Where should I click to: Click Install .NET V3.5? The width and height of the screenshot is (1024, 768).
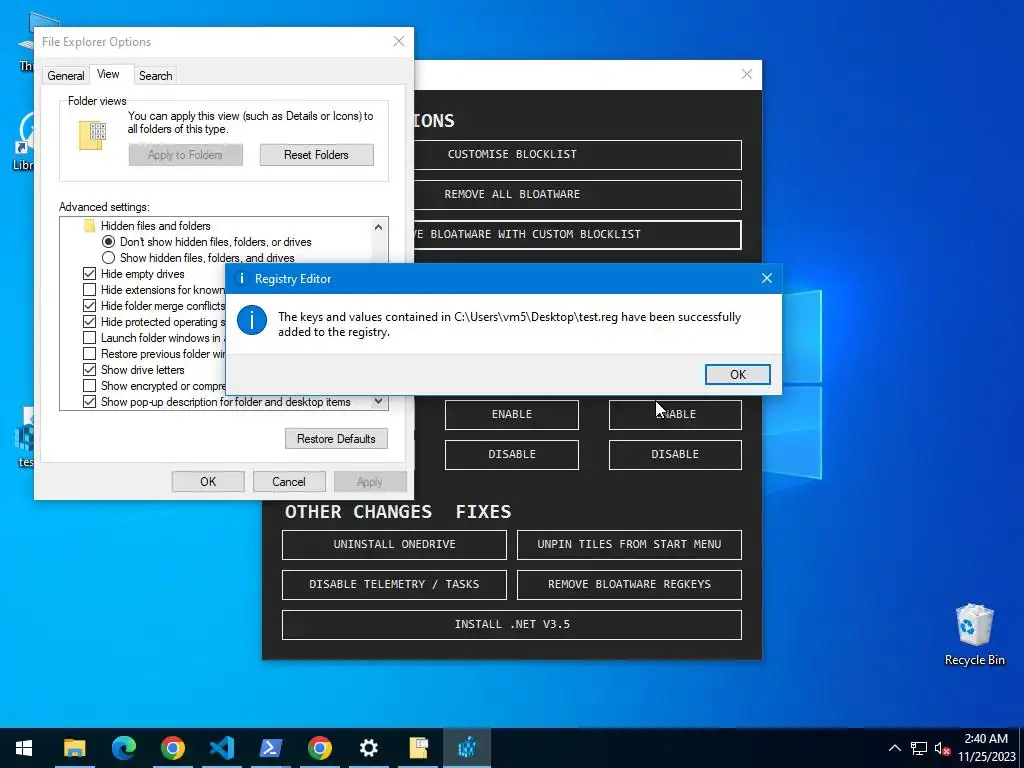click(x=511, y=625)
